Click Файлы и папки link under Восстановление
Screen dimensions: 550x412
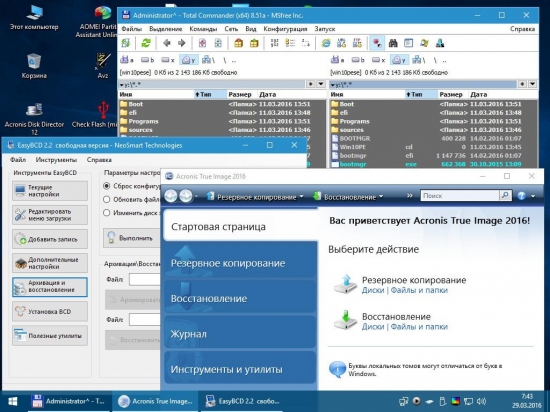pos(419,326)
